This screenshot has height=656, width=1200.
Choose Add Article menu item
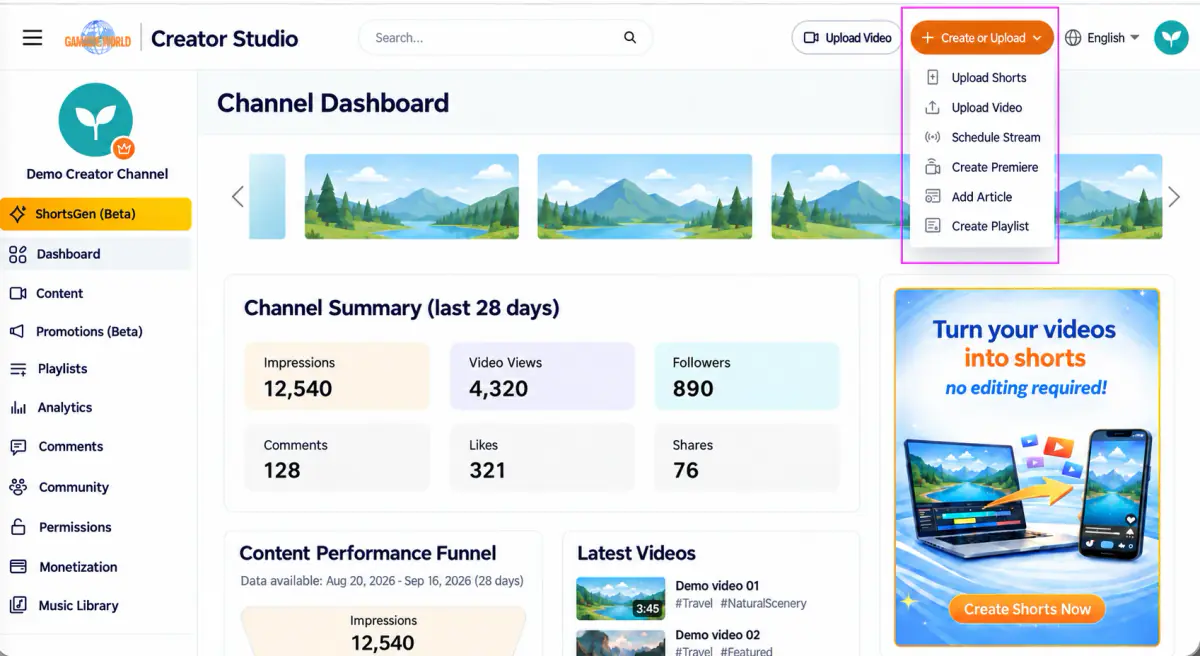coord(982,197)
